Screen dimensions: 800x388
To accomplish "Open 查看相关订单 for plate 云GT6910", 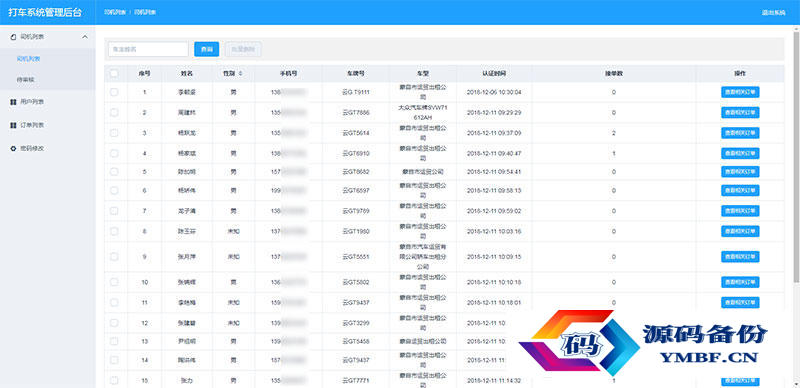I will coord(740,153).
